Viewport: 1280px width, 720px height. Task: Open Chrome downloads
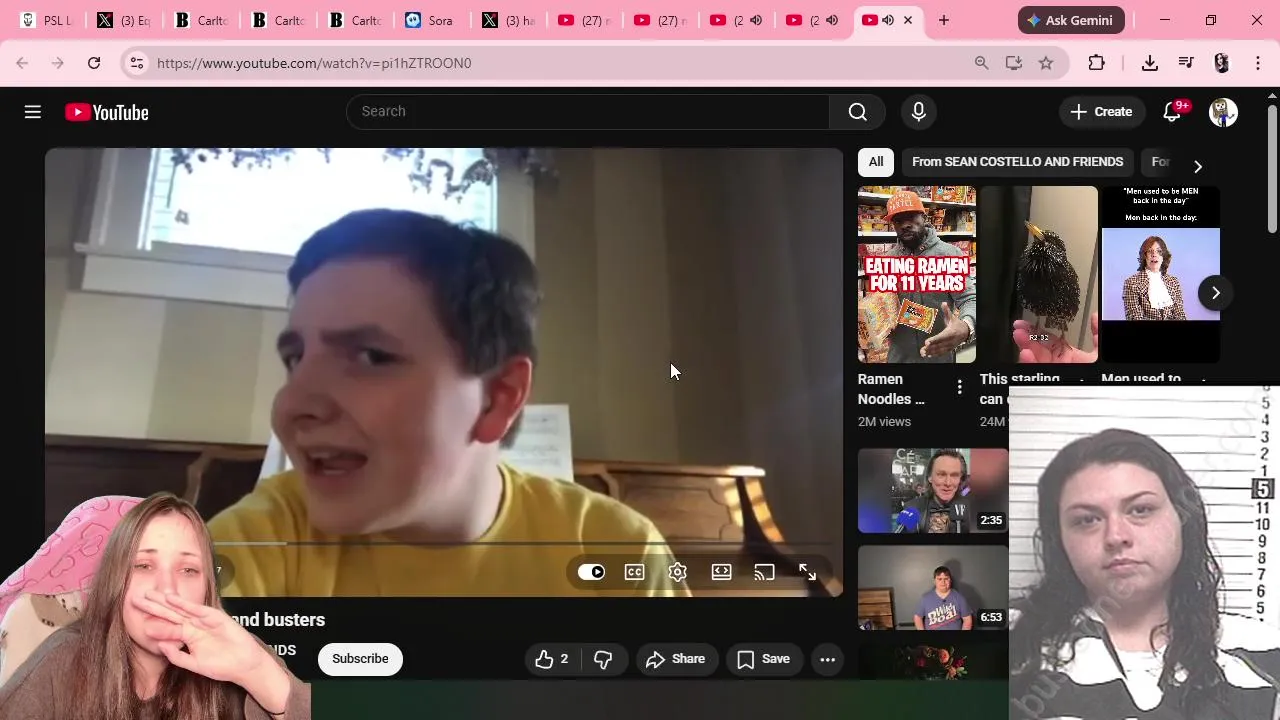click(1149, 63)
